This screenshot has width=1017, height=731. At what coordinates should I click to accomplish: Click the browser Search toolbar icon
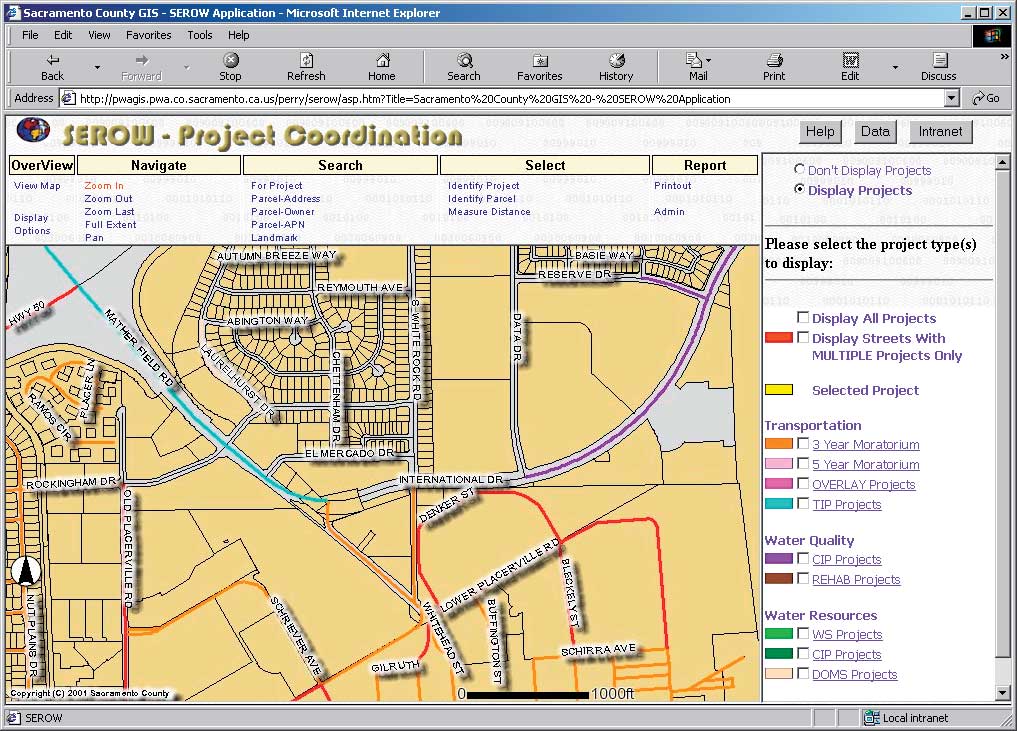tap(464, 61)
